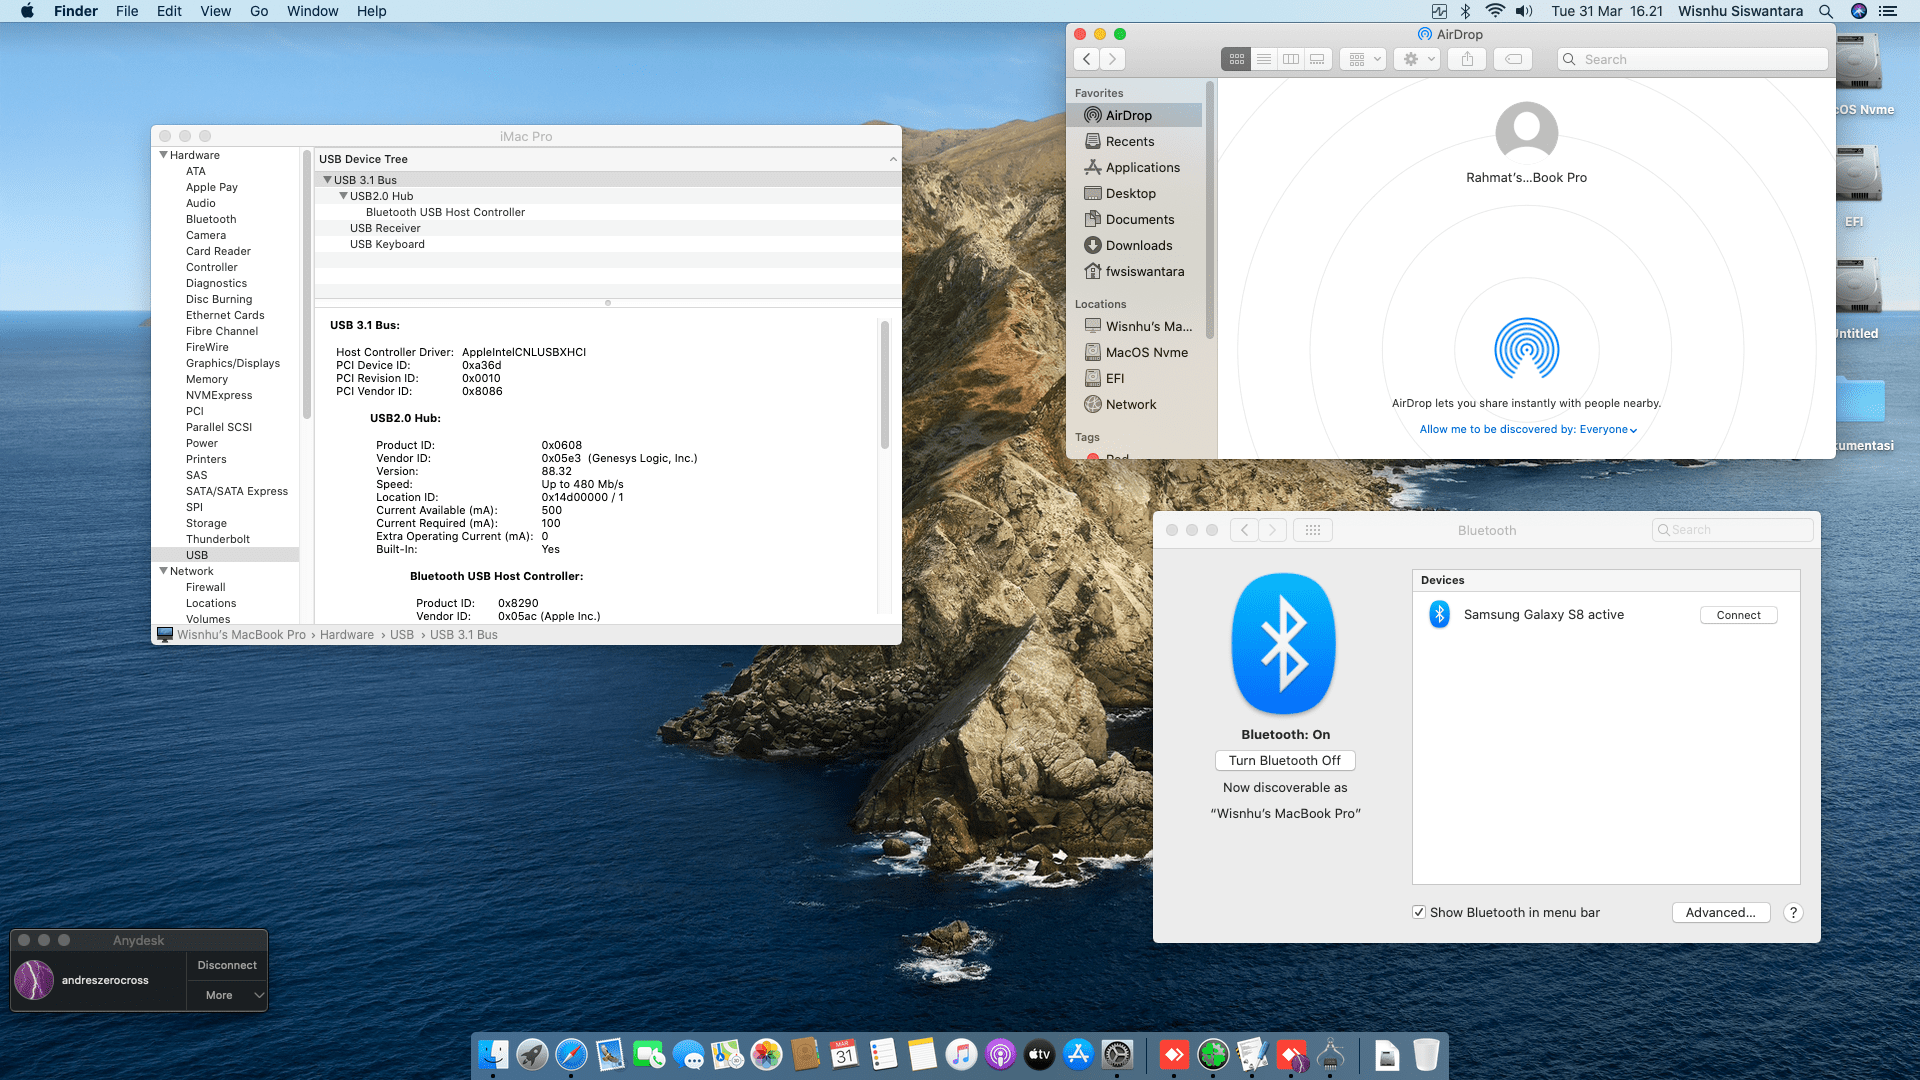This screenshot has width=1920, height=1080.
Task: Switch Finder to icon view
Action: coord(1236,59)
